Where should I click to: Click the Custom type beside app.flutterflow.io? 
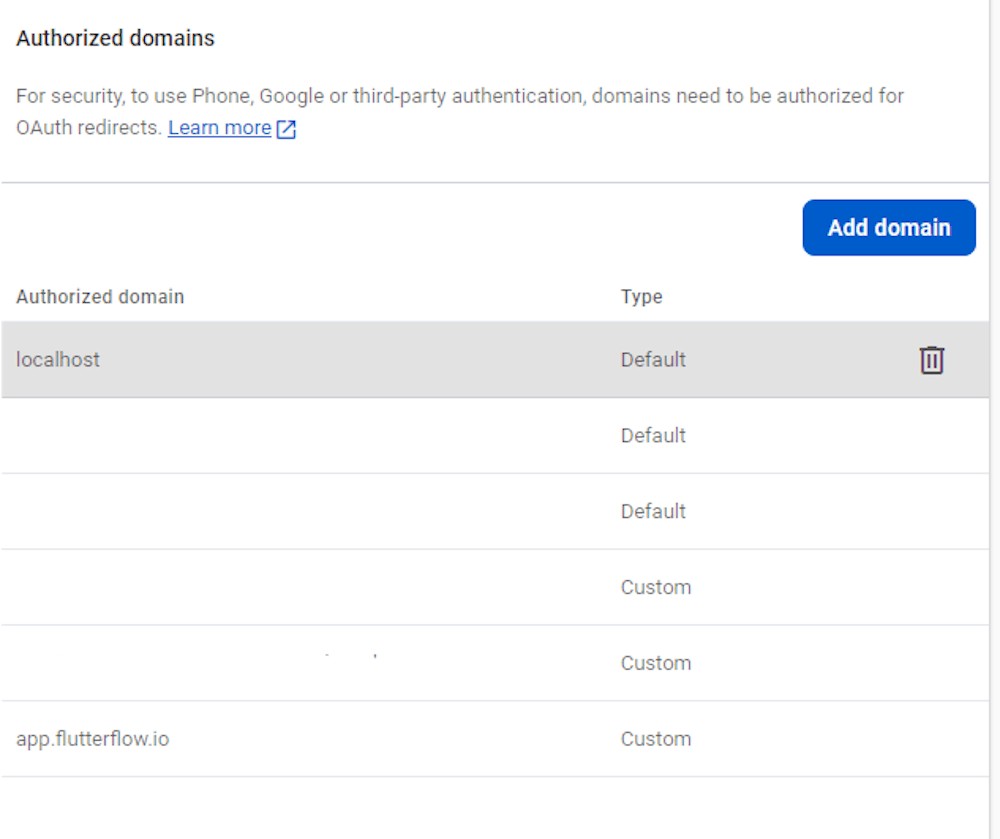click(655, 739)
